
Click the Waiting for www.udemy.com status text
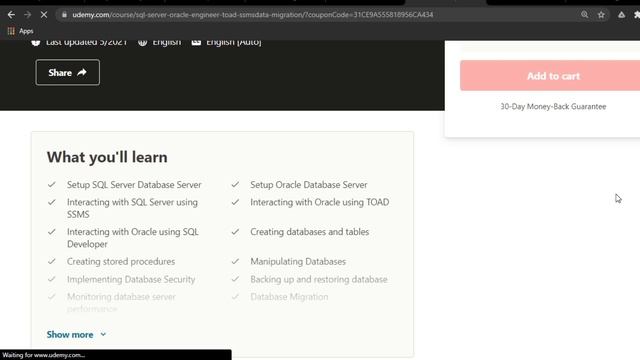click(x=43, y=355)
